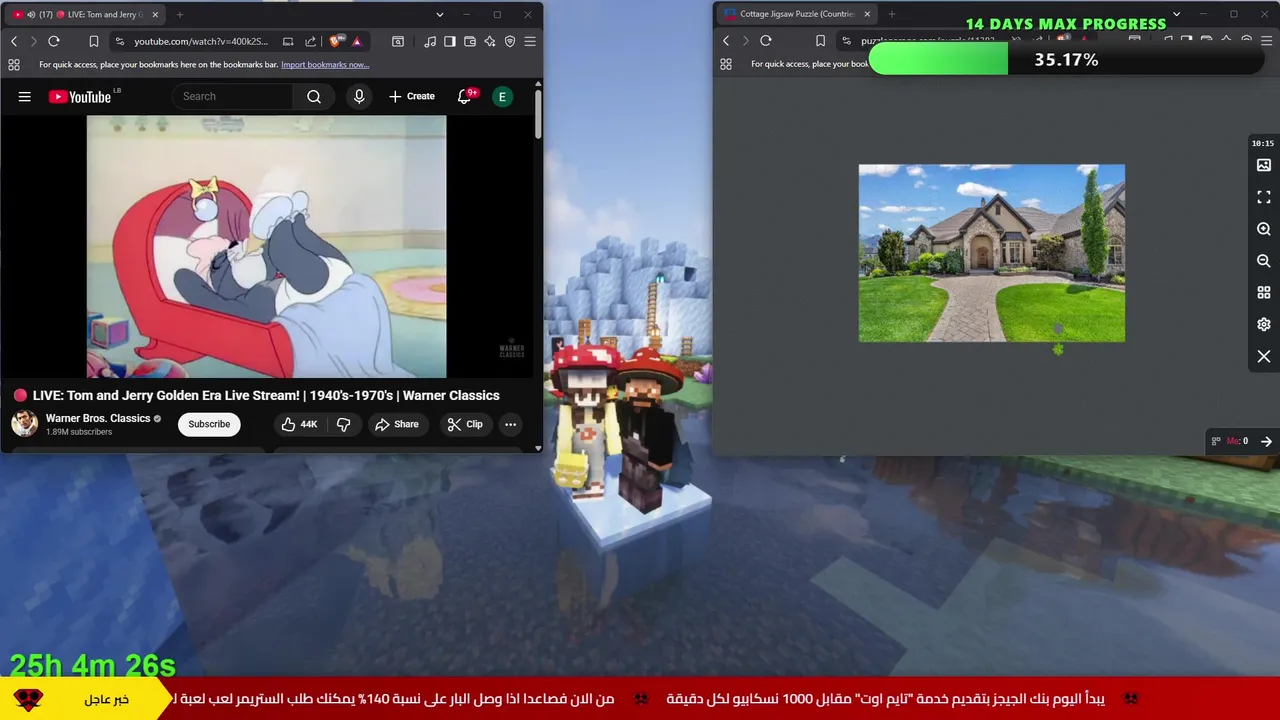Image resolution: width=1280 pixels, height=720 pixels.
Task: Open Brave Shields lion icon
Action: (335, 41)
